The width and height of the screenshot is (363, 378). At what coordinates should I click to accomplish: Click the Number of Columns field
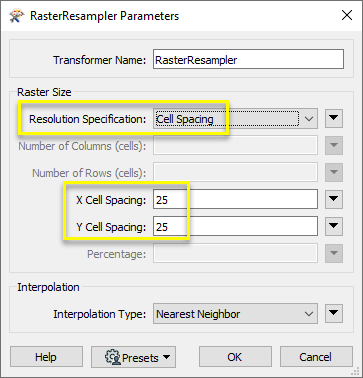tap(235, 146)
